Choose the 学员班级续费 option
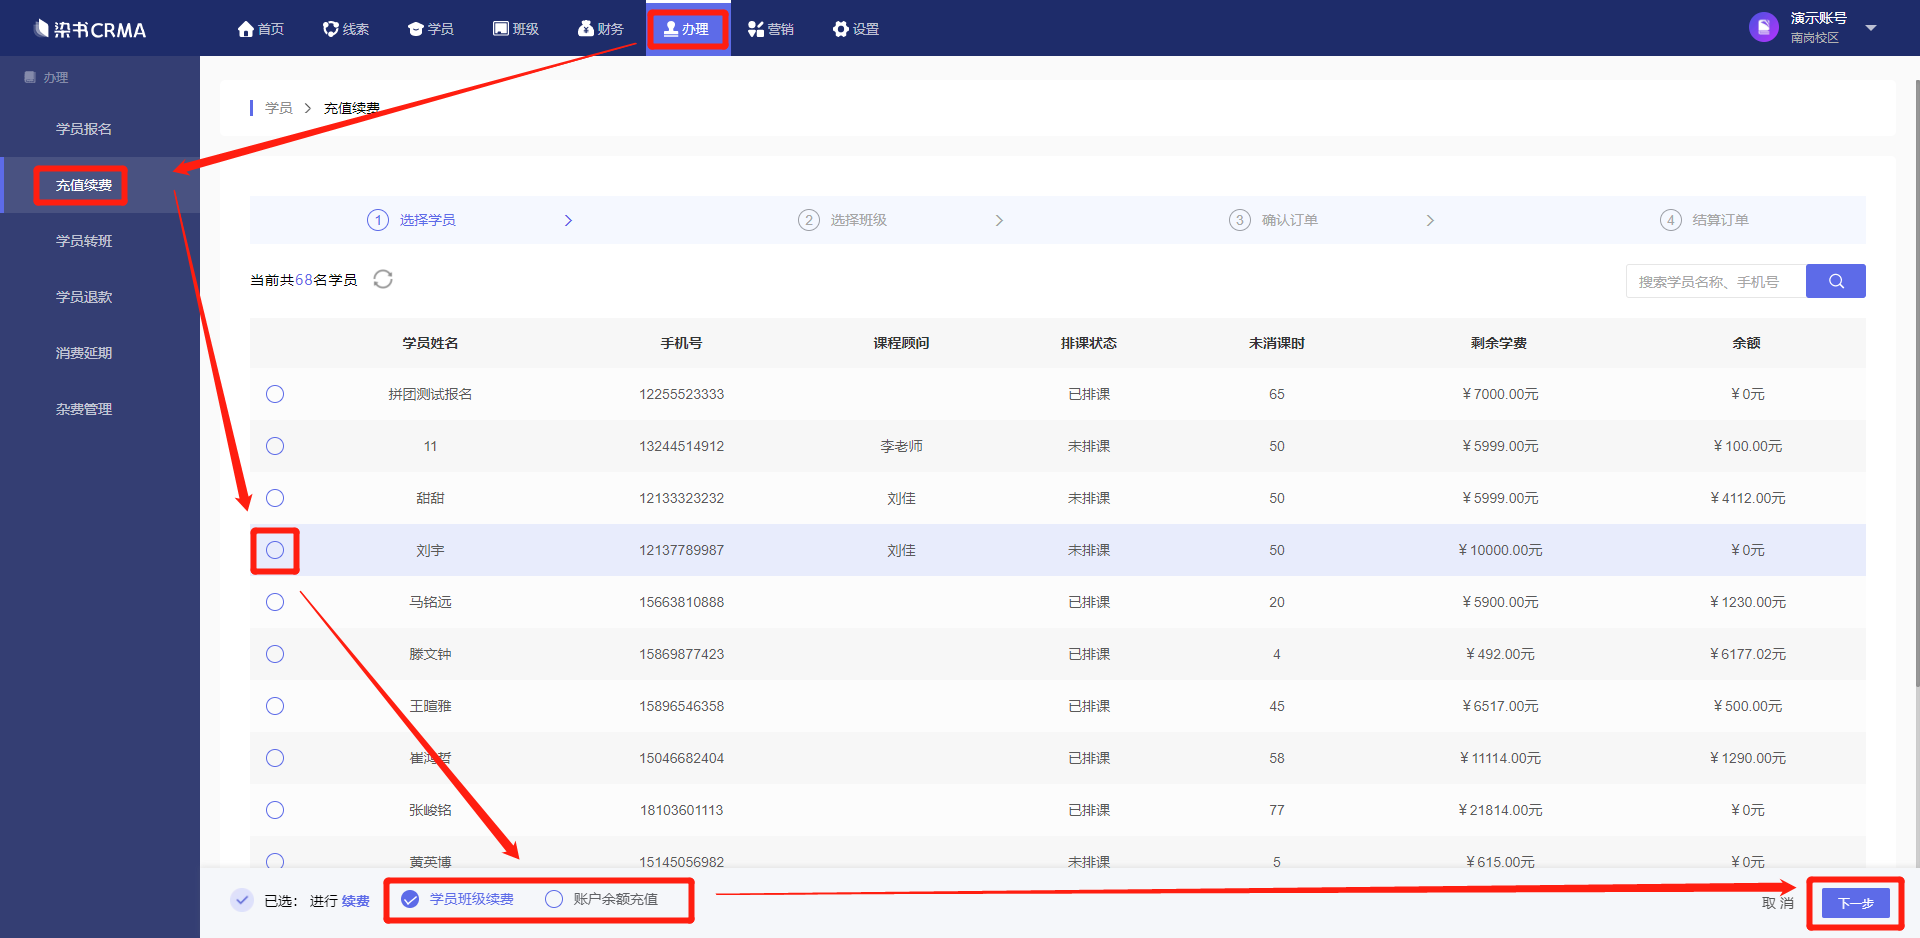 coord(457,899)
